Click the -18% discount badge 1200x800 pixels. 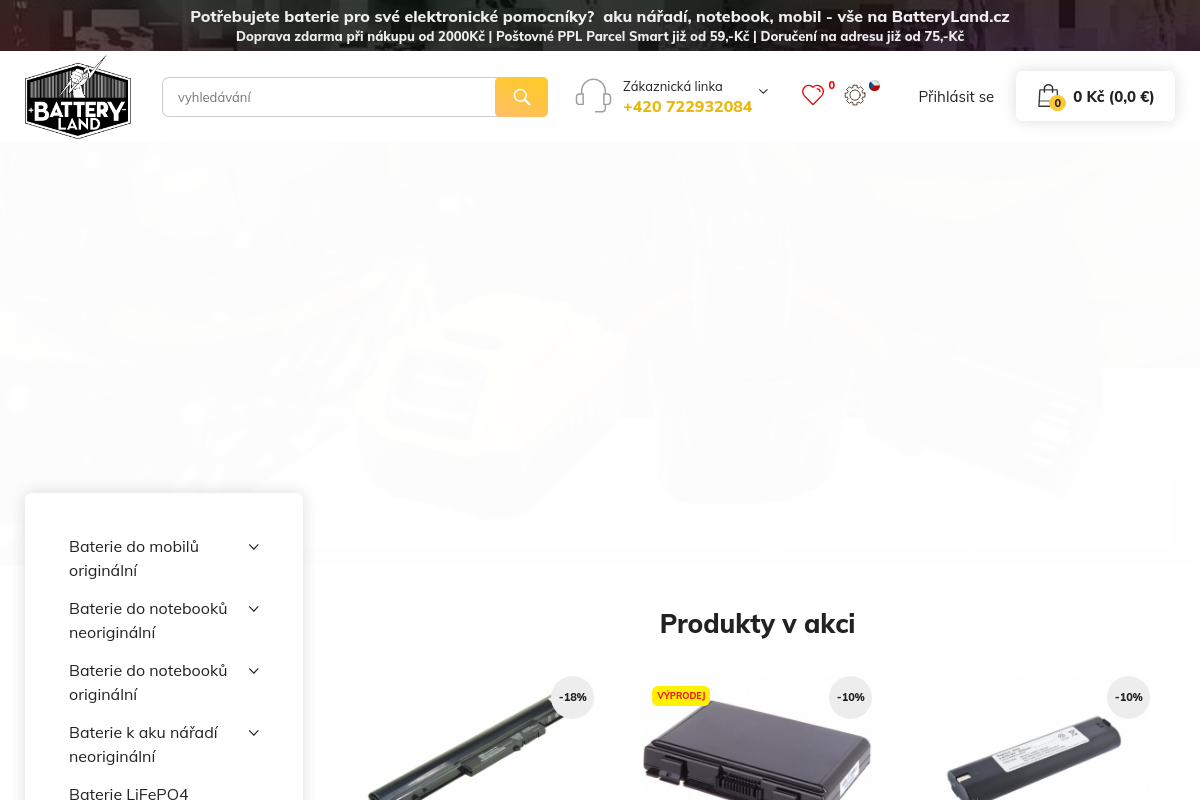click(x=572, y=697)
